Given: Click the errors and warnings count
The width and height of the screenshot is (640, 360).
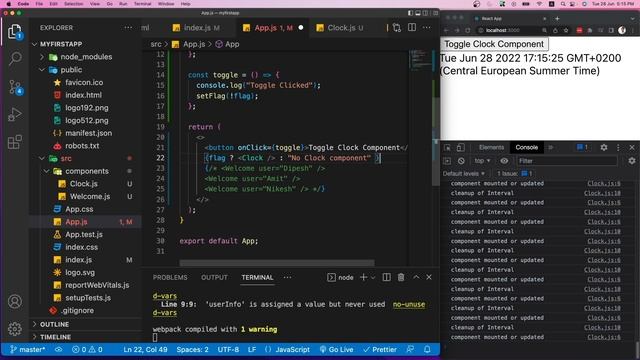Looking at the screenshot, I should [x=87, y=349].
